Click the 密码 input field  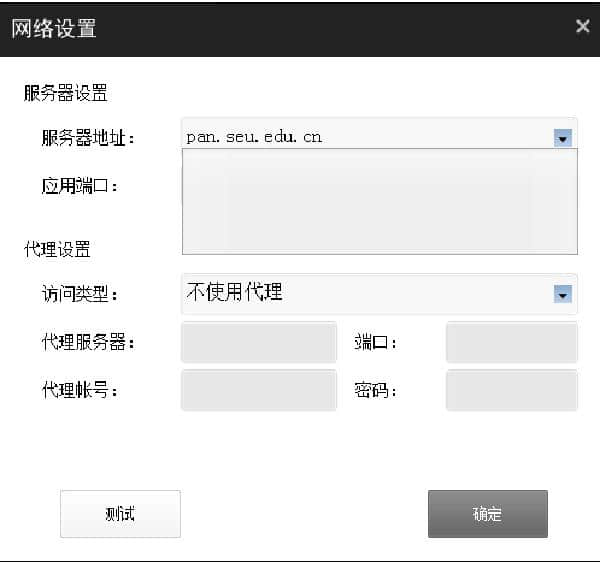pos(511,390)
